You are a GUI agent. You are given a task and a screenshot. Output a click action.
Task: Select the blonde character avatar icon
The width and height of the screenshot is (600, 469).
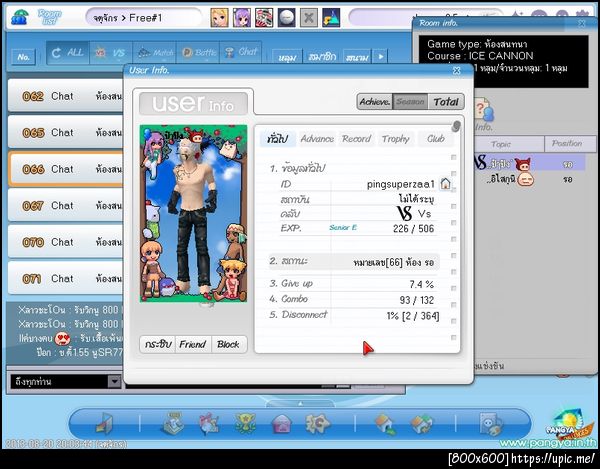pyautogui.click(x=219, y=18)
